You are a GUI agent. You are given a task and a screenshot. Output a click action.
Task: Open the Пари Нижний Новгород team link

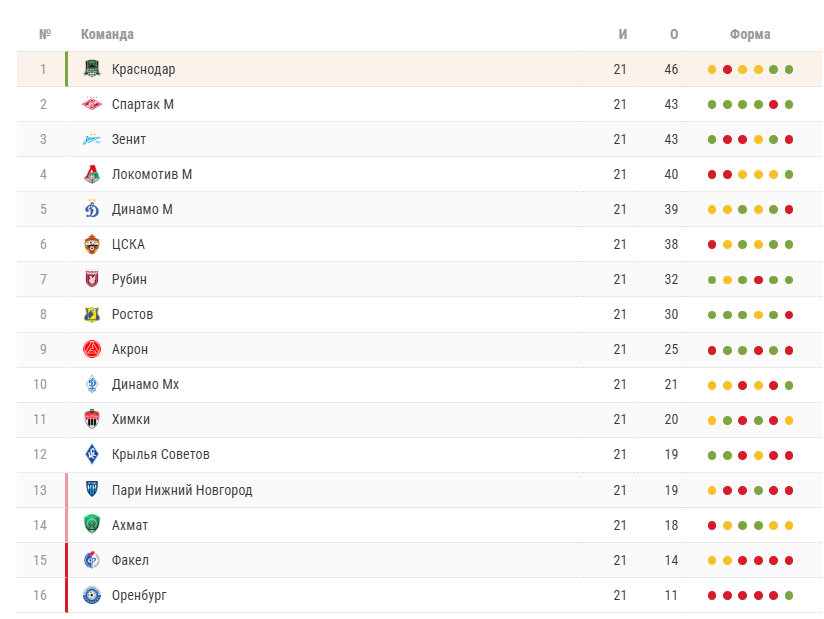pos(182,490)
